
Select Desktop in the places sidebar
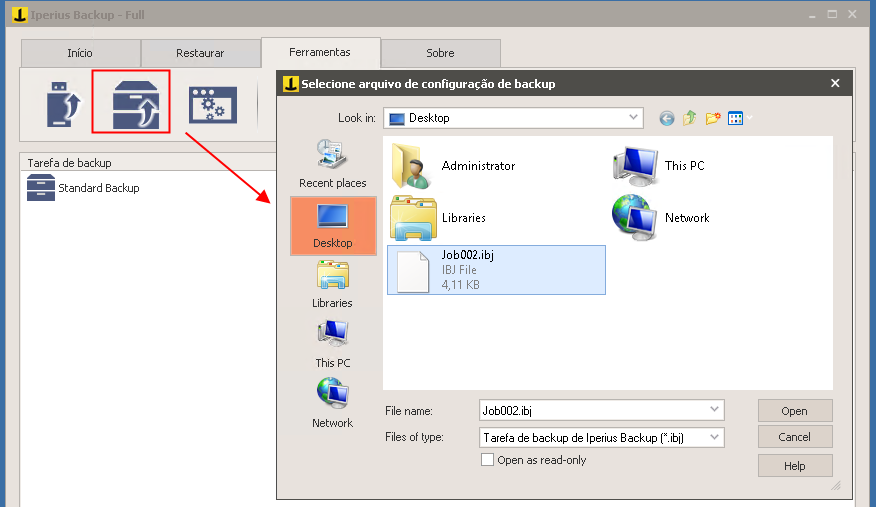point(333,226)
